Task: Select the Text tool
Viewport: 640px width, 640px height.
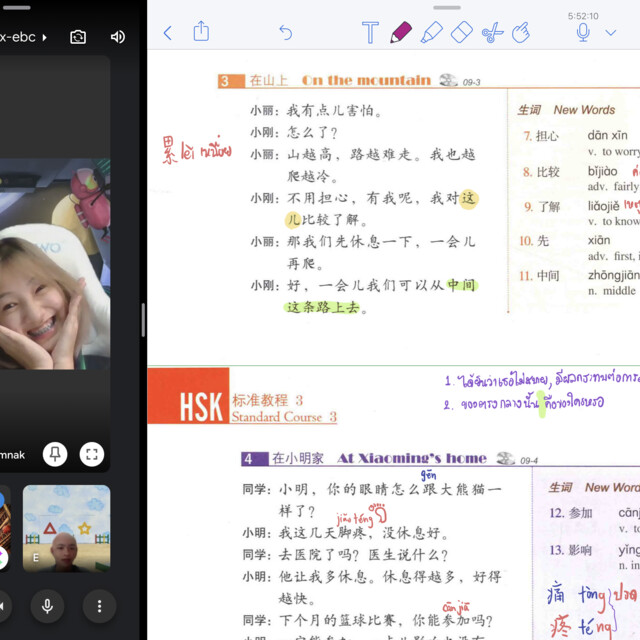Action: tap(370, 32)
